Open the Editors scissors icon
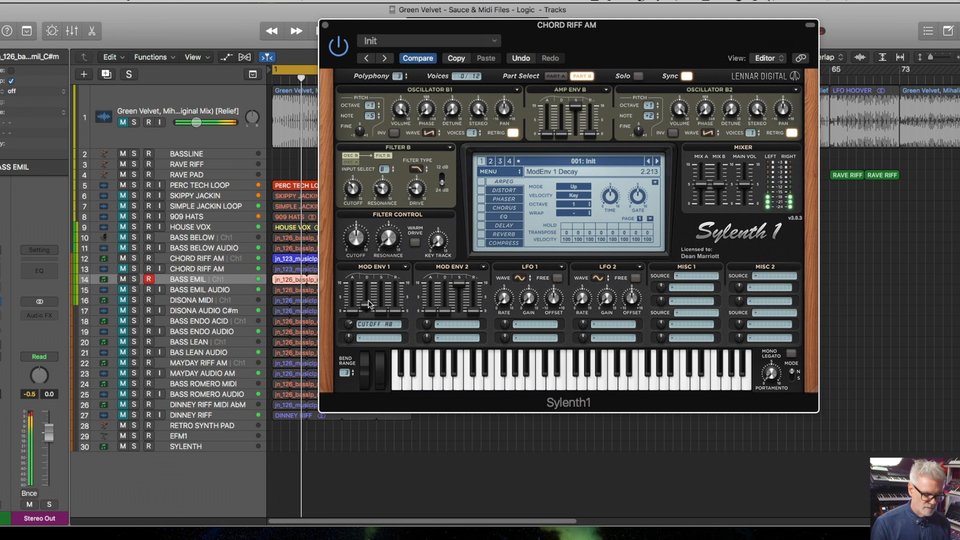Image resolution: width=960 pixels, height=540 pixels. [92, 31]
